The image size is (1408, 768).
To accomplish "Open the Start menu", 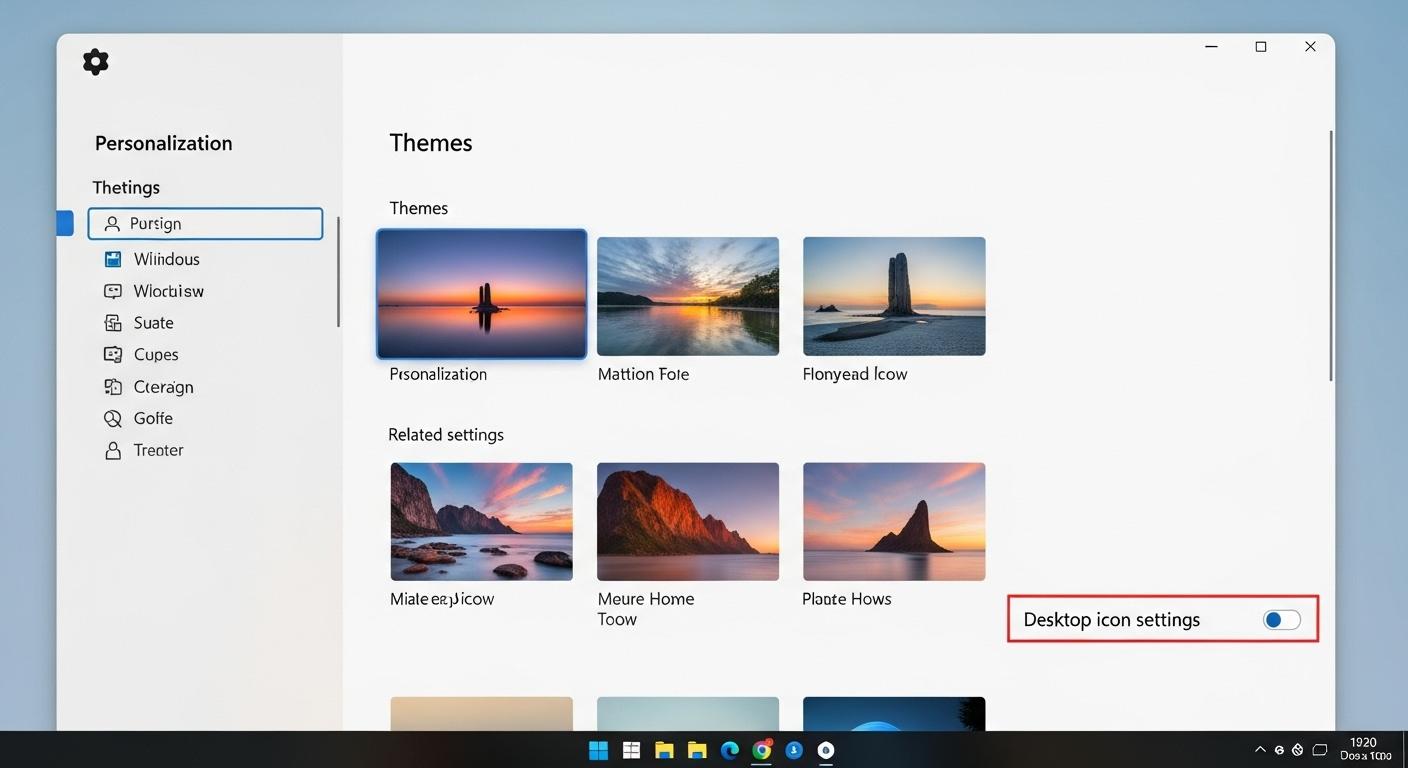I will coord(598,750).
